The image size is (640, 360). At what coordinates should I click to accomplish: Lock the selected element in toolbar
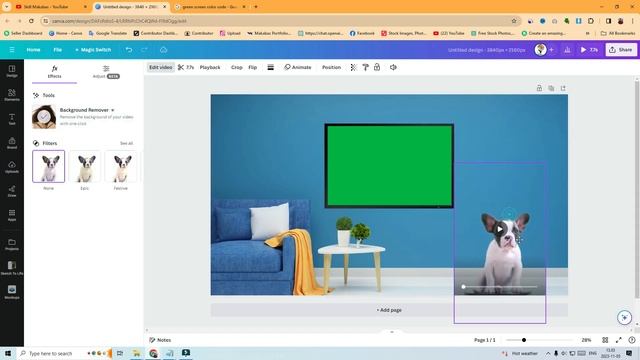pyautogui.click(x=377, y=67)
